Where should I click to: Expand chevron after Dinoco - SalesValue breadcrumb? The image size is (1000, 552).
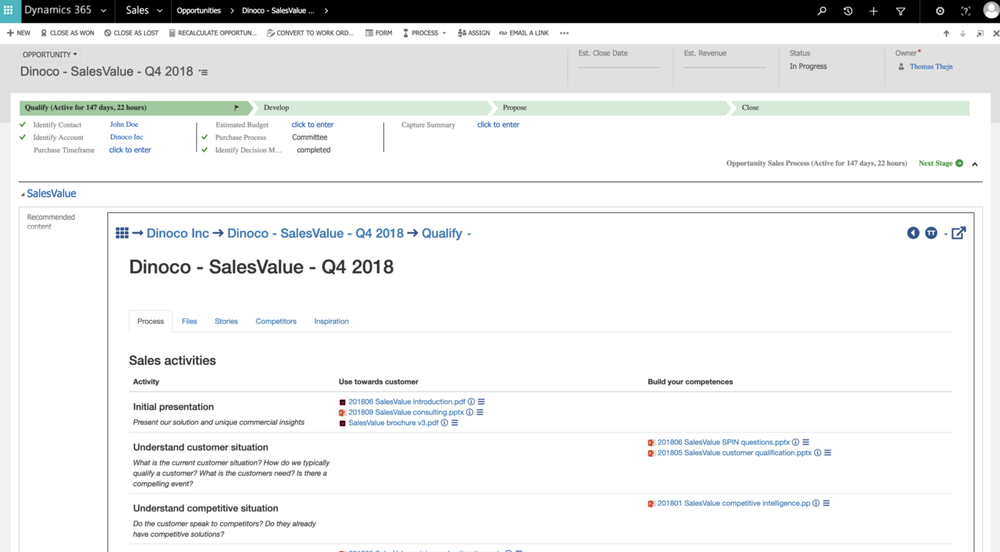point(326,11)
